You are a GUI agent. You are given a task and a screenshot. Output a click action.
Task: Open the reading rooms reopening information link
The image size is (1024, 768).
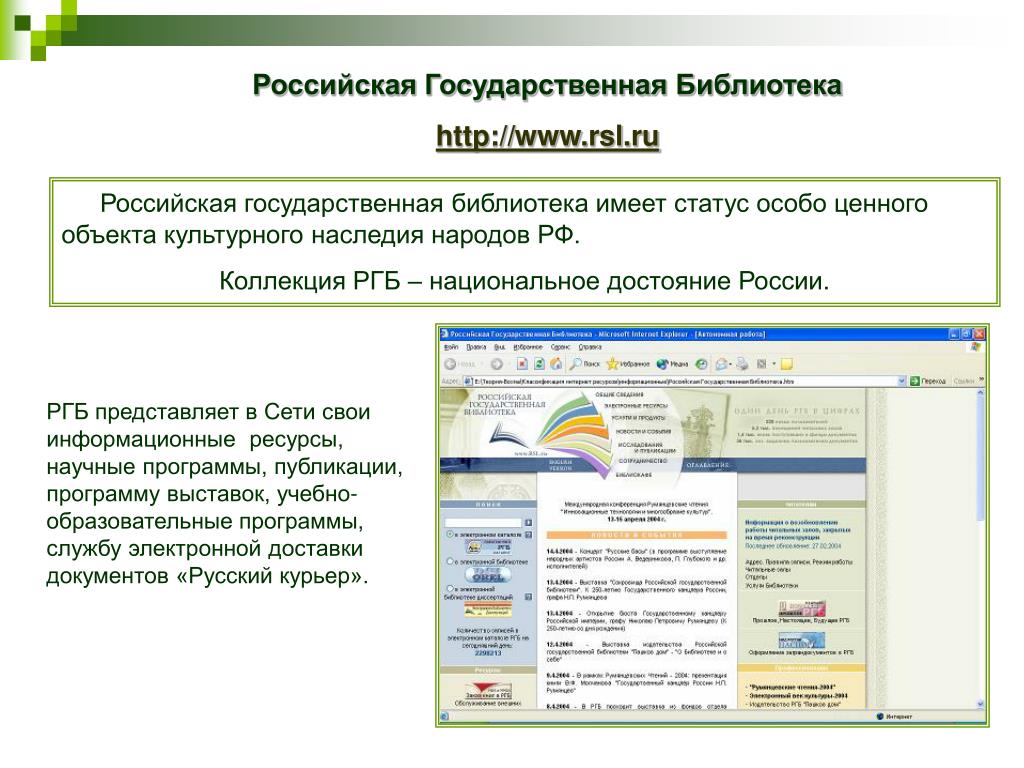point(797,530)
